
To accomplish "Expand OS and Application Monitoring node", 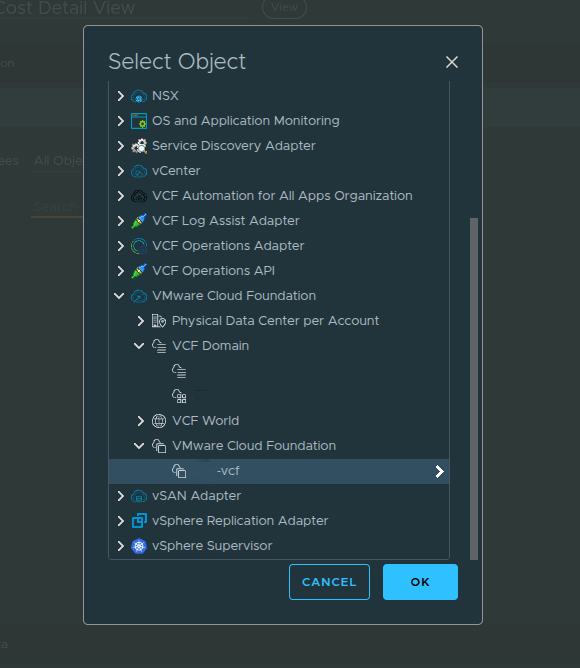I will (x=121, y=121).
